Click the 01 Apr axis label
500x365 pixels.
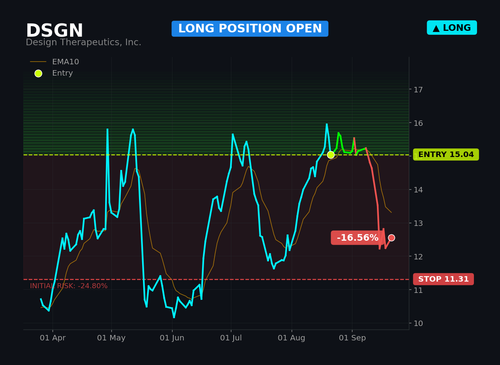click(x=52, y=338)
